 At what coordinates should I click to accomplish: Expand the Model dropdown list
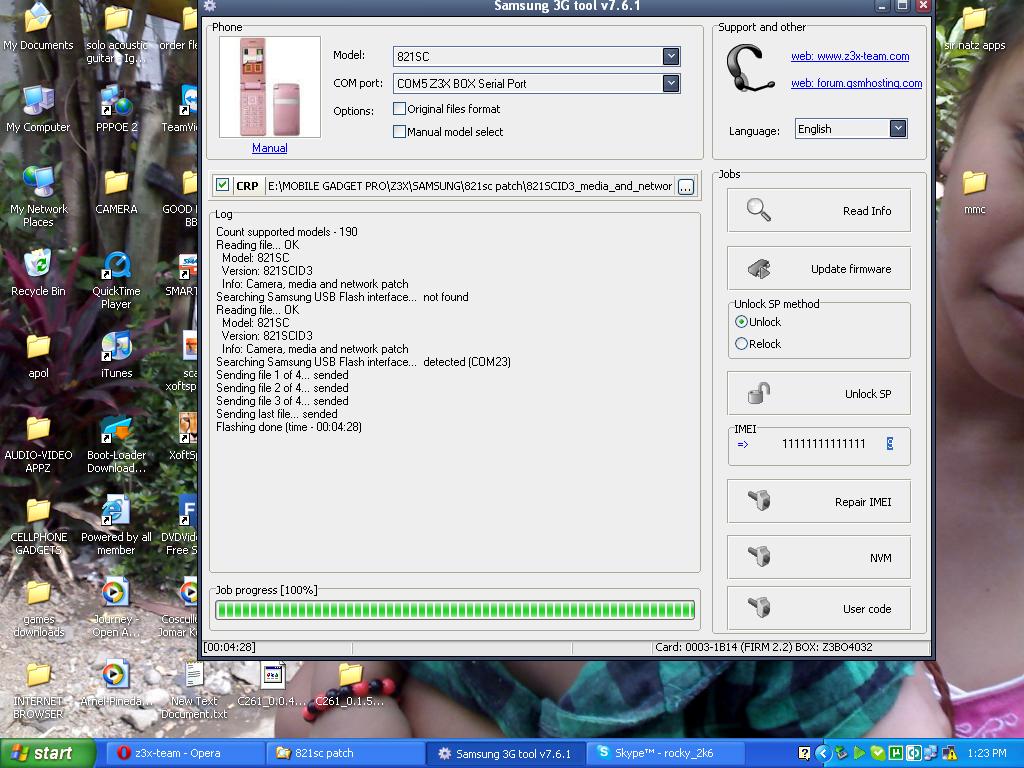point(671,56)
